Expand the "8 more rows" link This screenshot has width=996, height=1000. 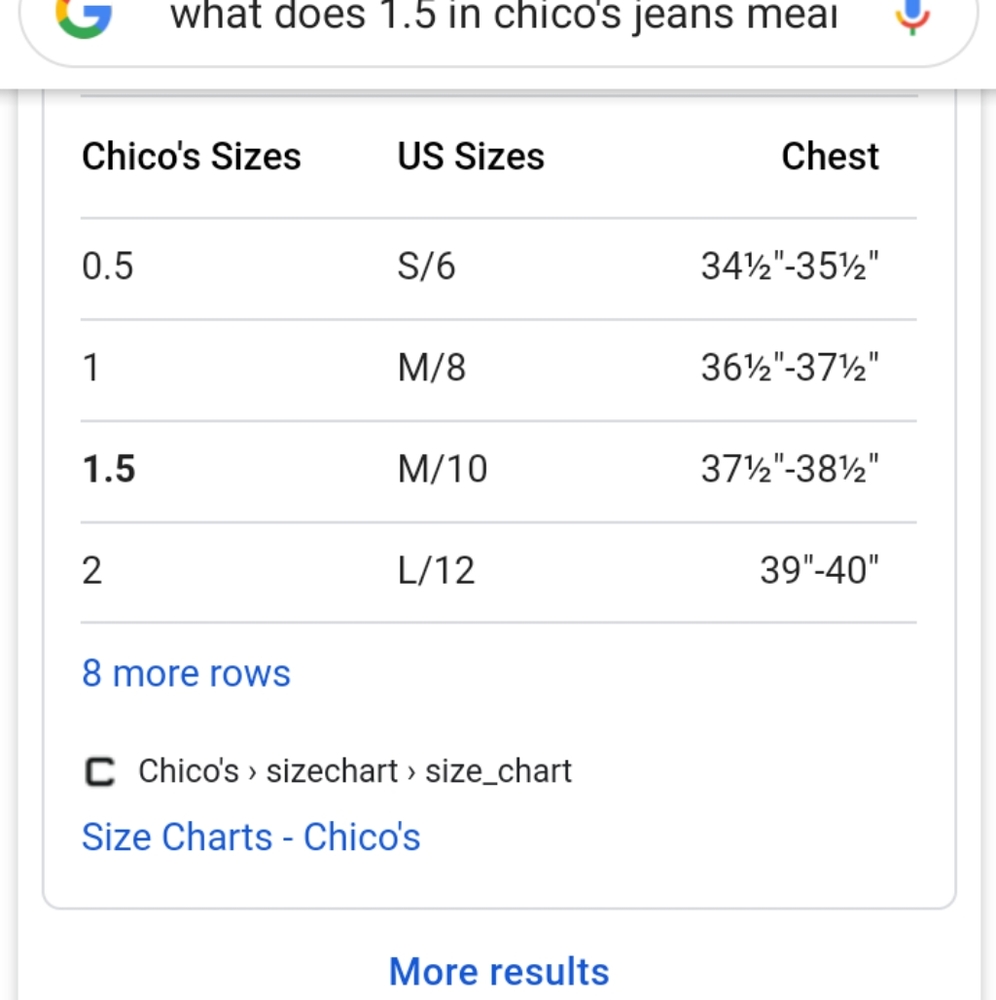pyautogui.click(x=186, y=674)
